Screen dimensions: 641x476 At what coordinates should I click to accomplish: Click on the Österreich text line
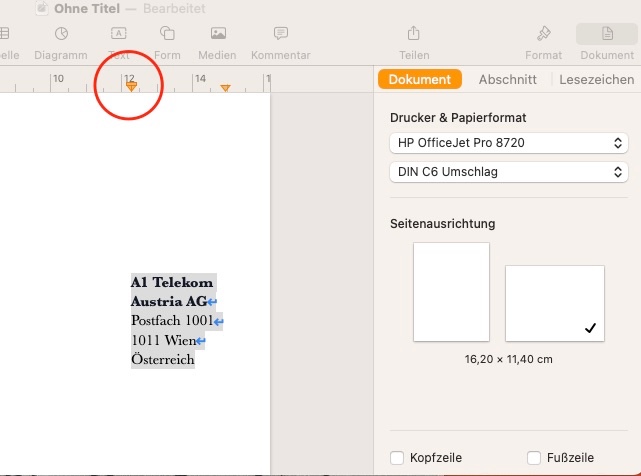click(162, 359)
